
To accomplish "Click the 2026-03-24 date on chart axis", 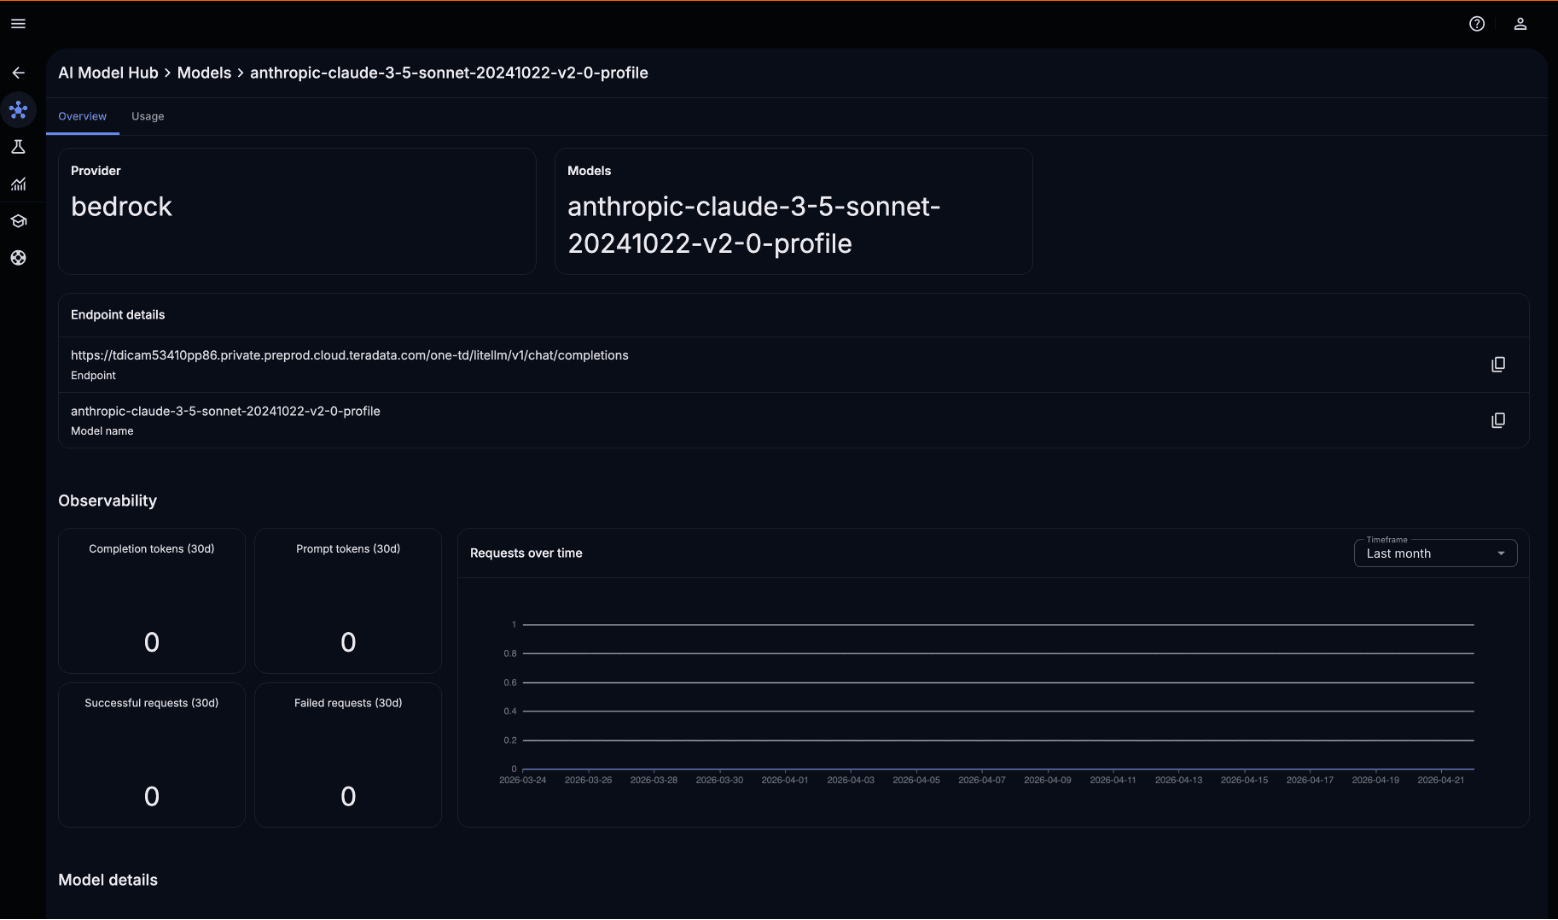I will click(523, 780).
